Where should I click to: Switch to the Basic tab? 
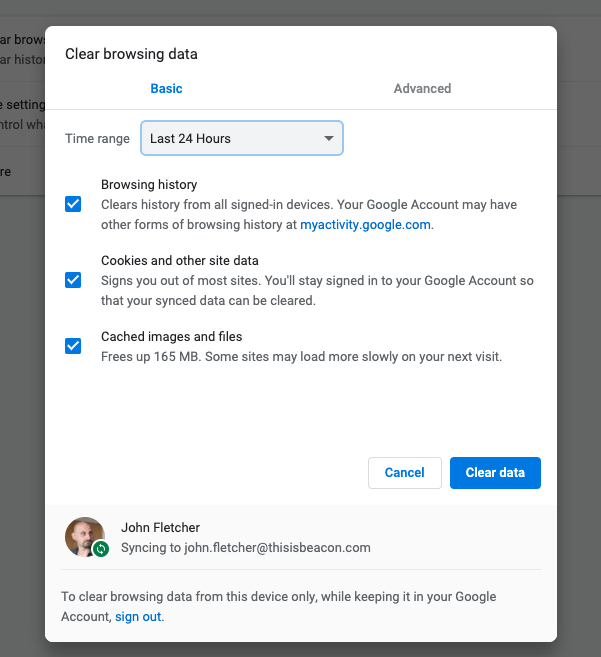tap(166, 89)
